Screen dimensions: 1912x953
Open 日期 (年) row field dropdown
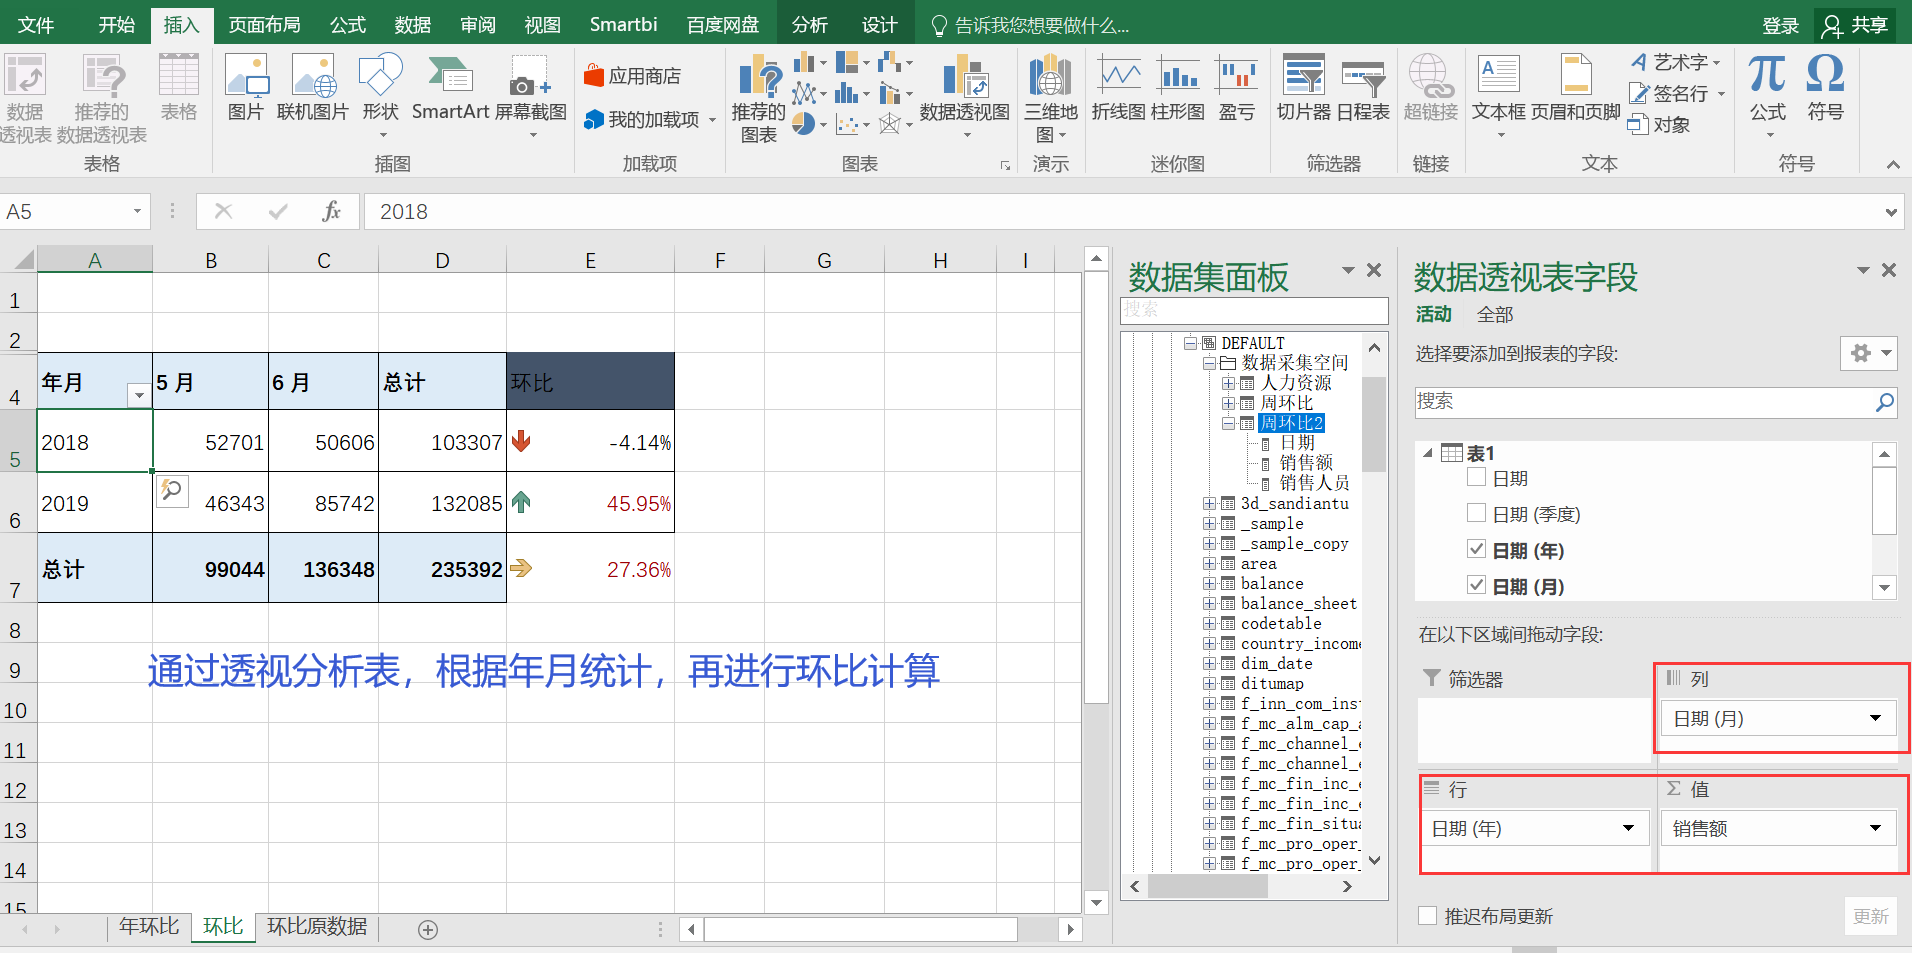(x=1628, y=828)
